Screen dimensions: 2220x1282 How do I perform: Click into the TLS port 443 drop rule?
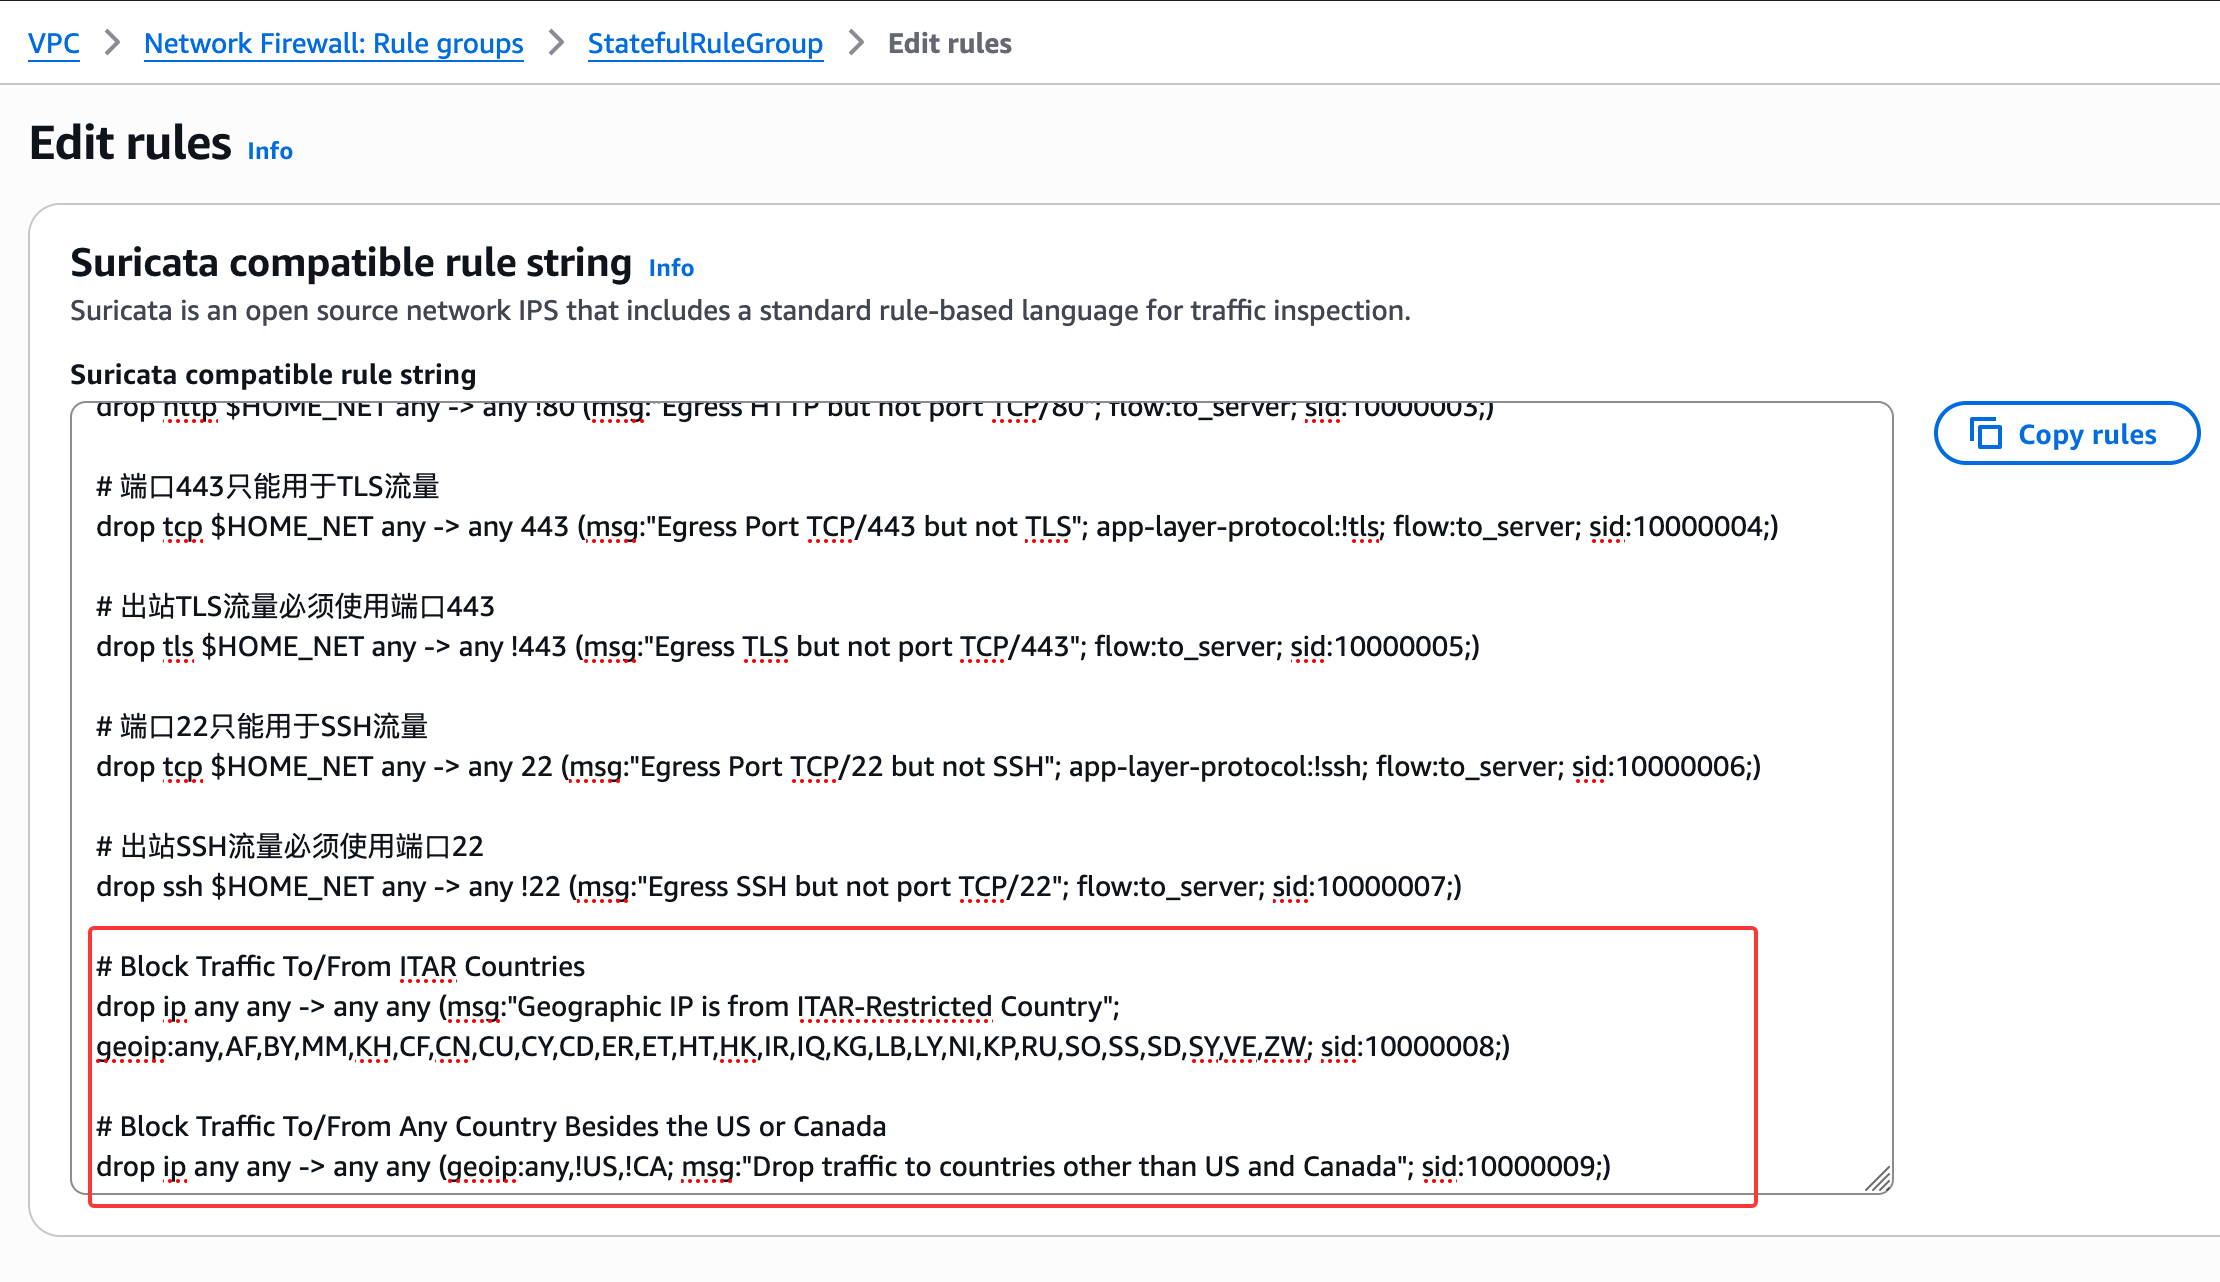(787, 647)
